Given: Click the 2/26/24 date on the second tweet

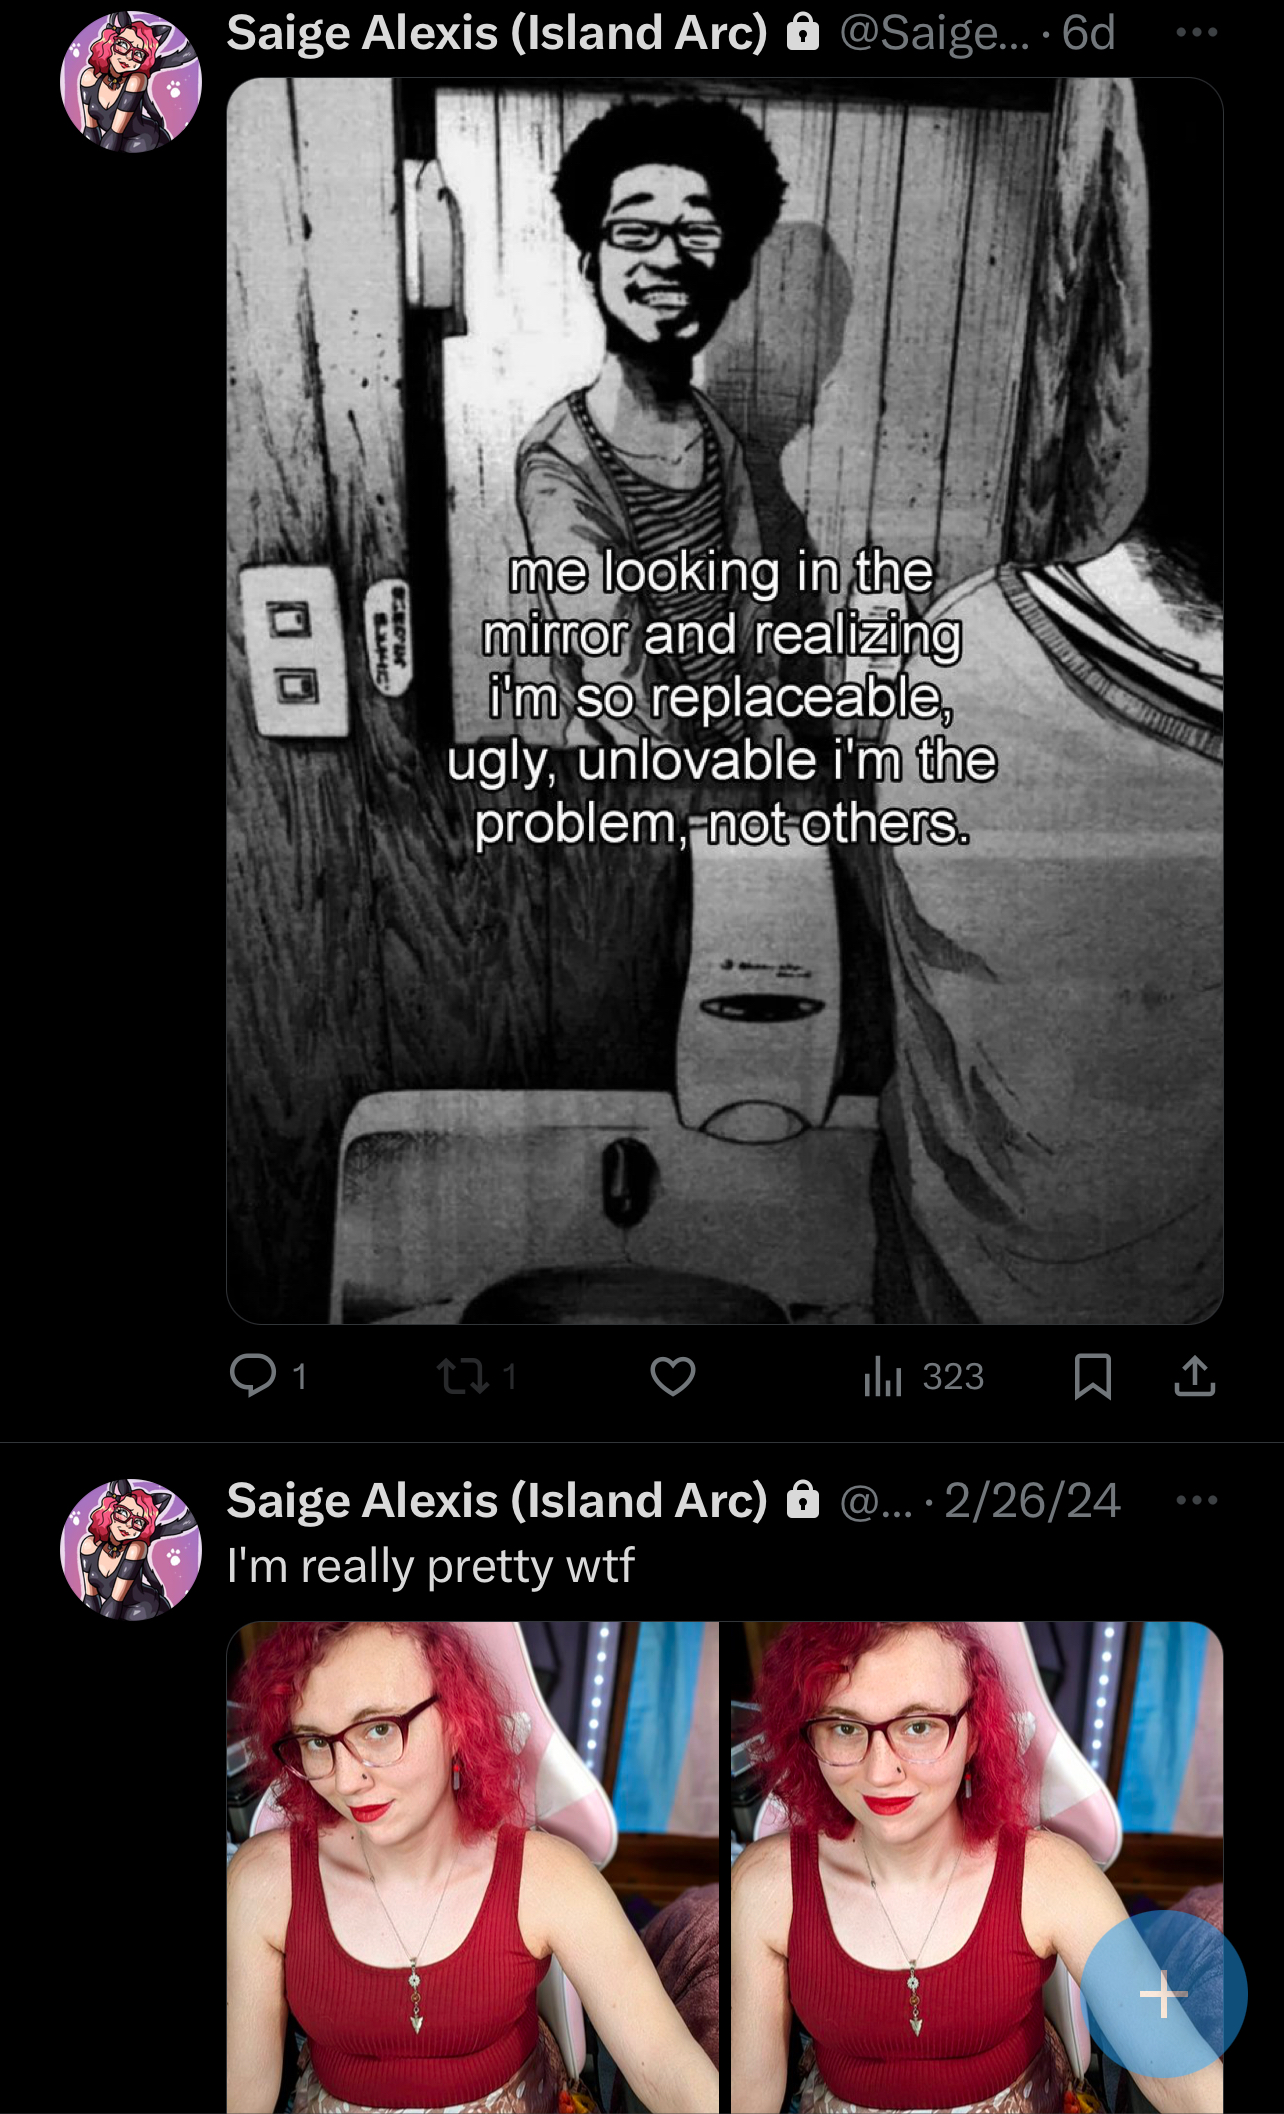Looking at the screenshot, I should point(1032,1500).
